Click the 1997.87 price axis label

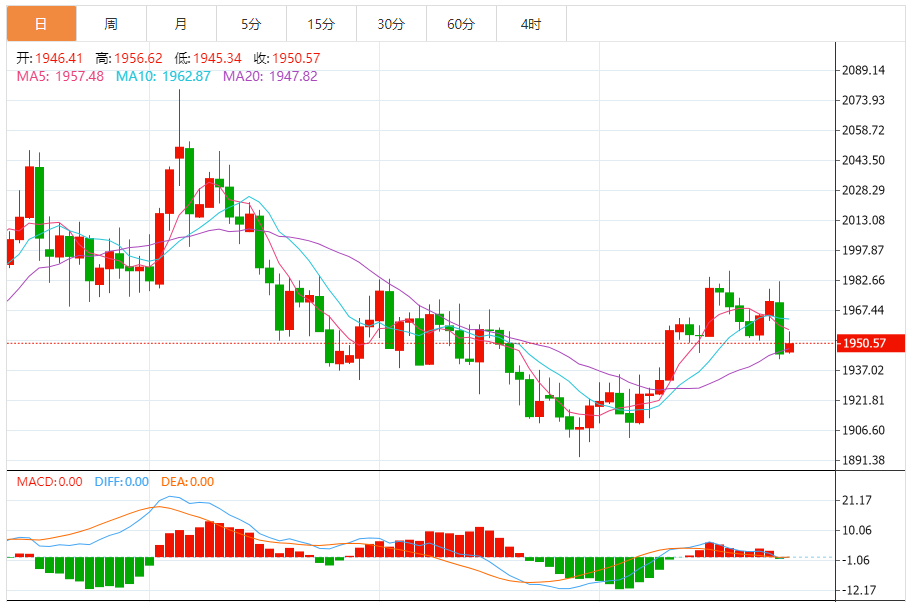[863, 250]
